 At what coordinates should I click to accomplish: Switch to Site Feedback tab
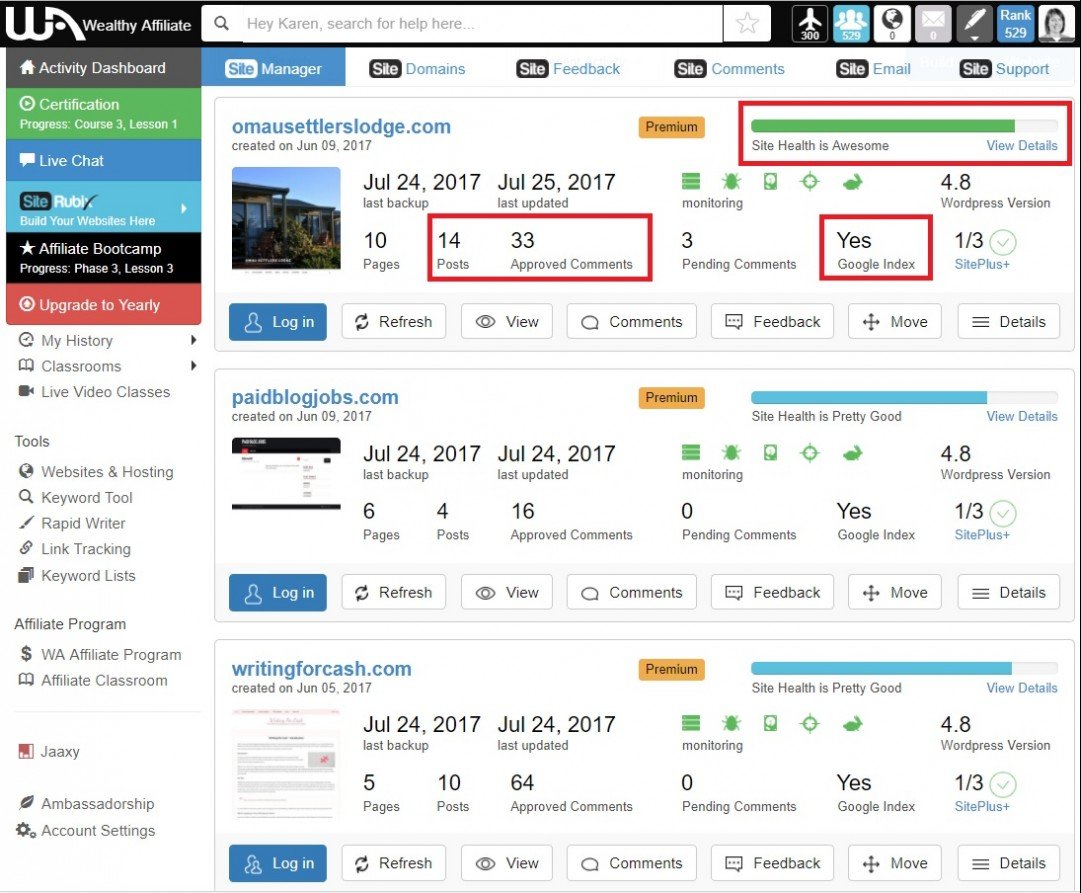[x=568, y=69]
